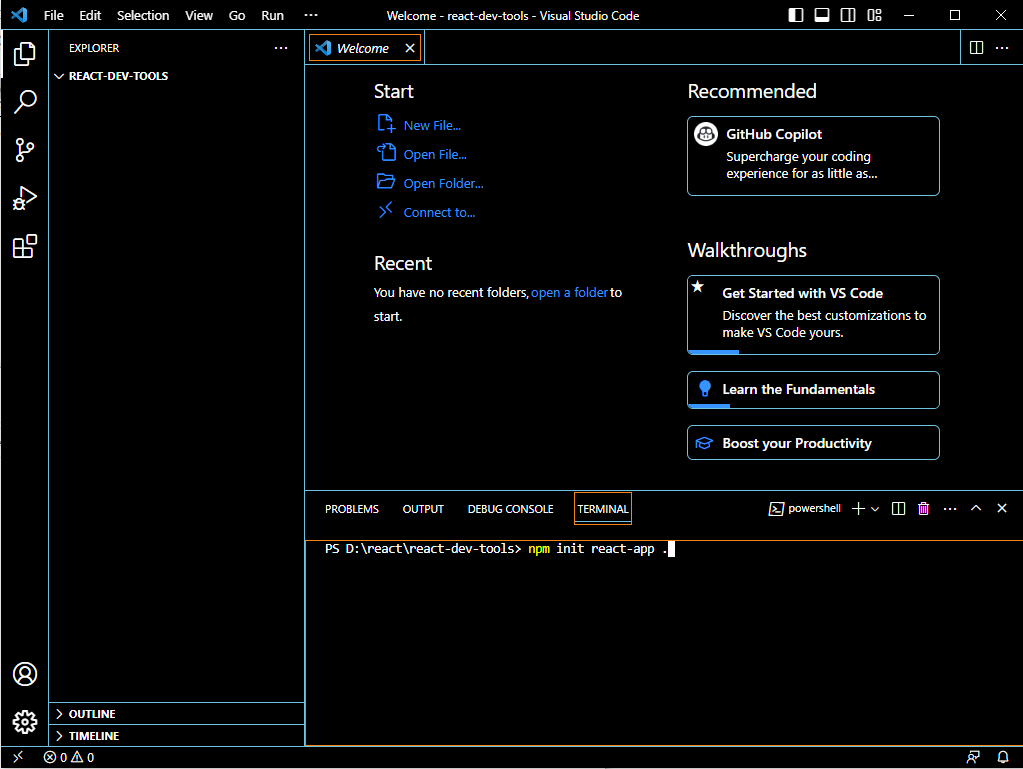Click the feedback icon in status bar
1023x769 pixels.
coord(973,757)
